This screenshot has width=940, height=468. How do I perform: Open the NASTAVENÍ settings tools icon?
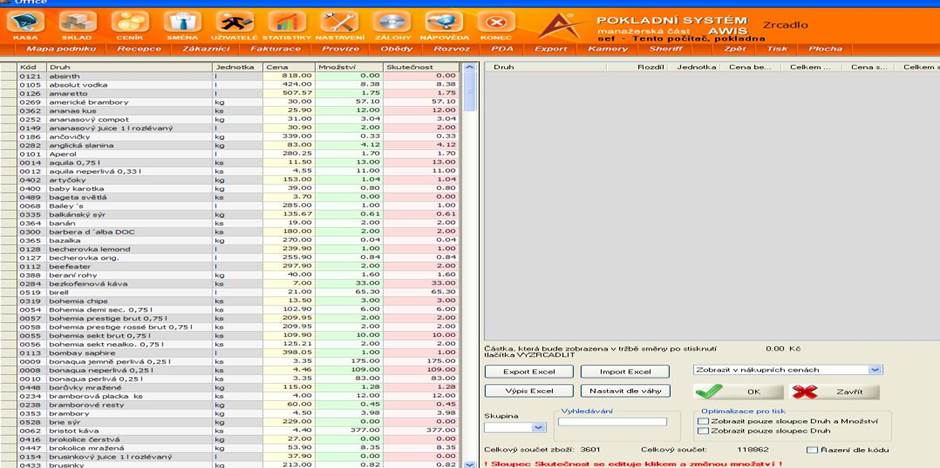339,22
